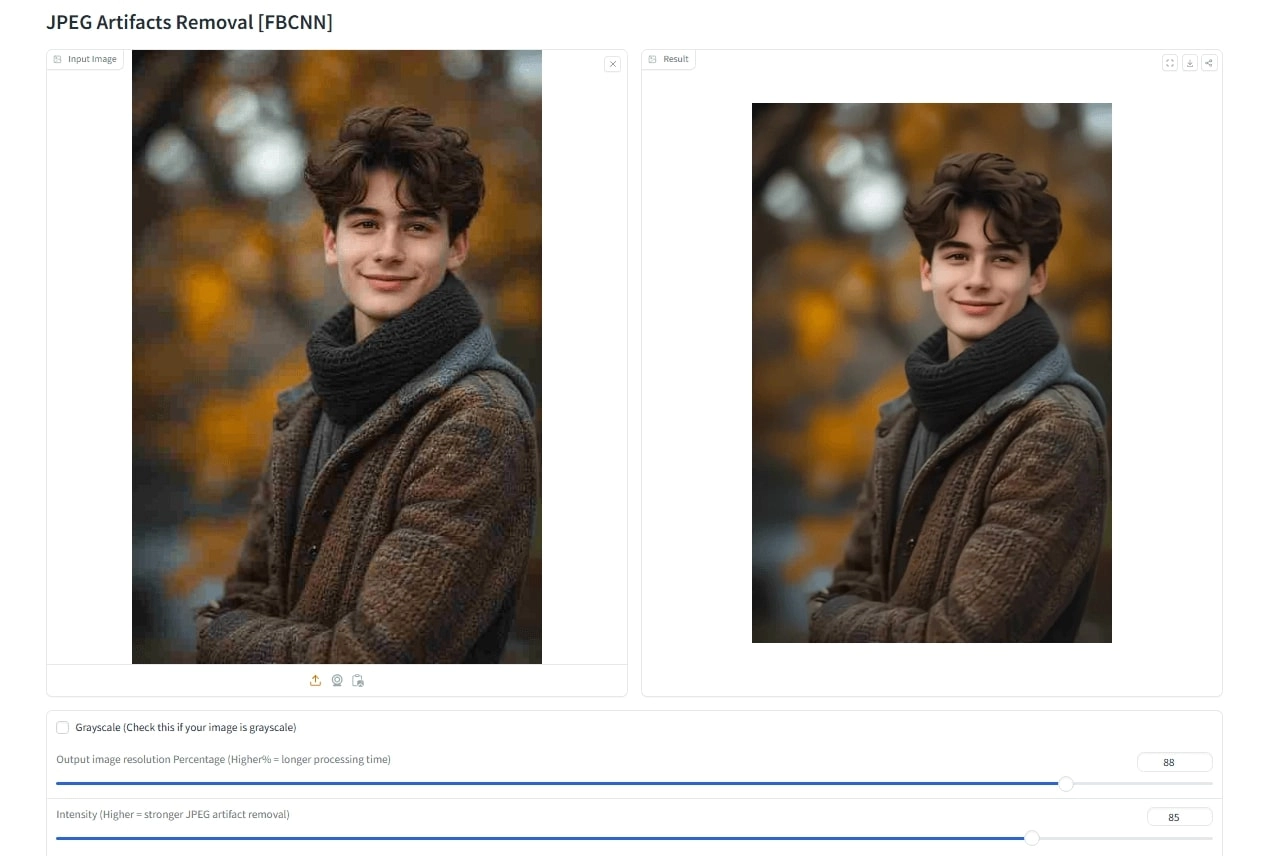Screen dimensions: 1262x856
Task: Click the image icon beside Input Image label
Action: (59, 58)
